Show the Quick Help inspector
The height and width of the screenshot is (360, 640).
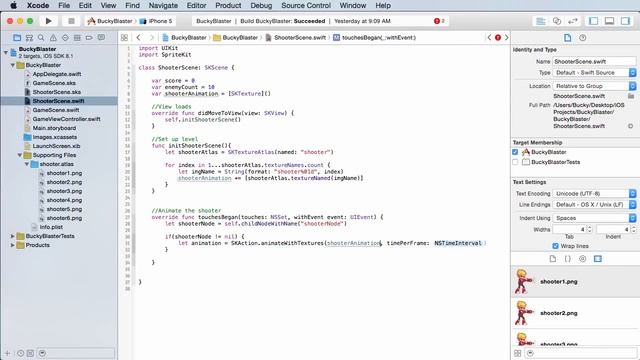(x=582, y=38)
